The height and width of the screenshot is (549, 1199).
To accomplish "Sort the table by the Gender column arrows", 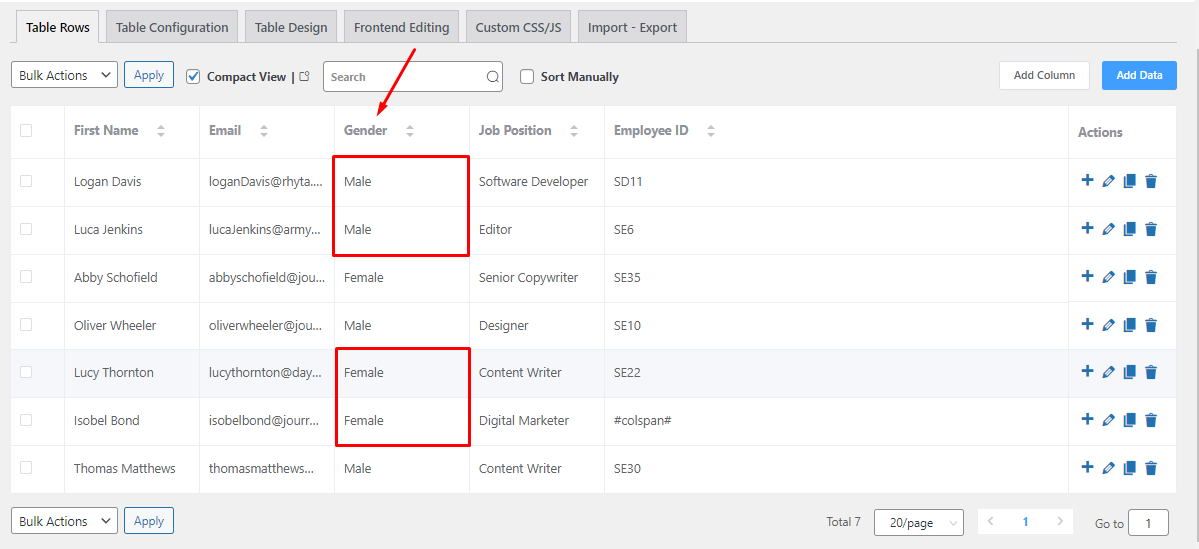I will (410, 131).
